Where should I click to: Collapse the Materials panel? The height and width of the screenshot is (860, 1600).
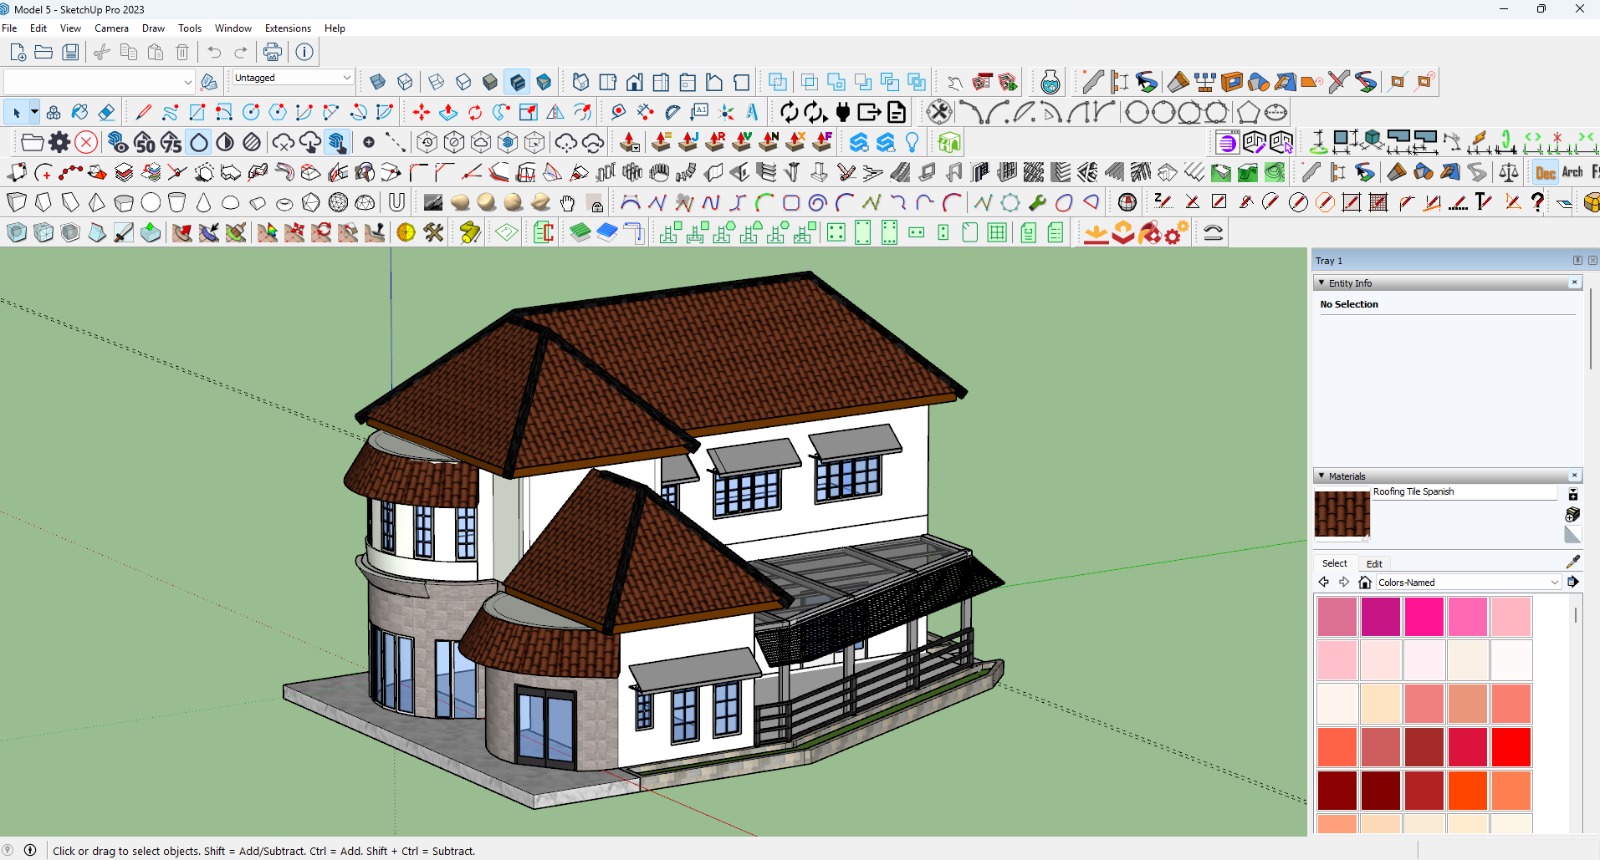pyautogui.click(x=1321, y=476)
